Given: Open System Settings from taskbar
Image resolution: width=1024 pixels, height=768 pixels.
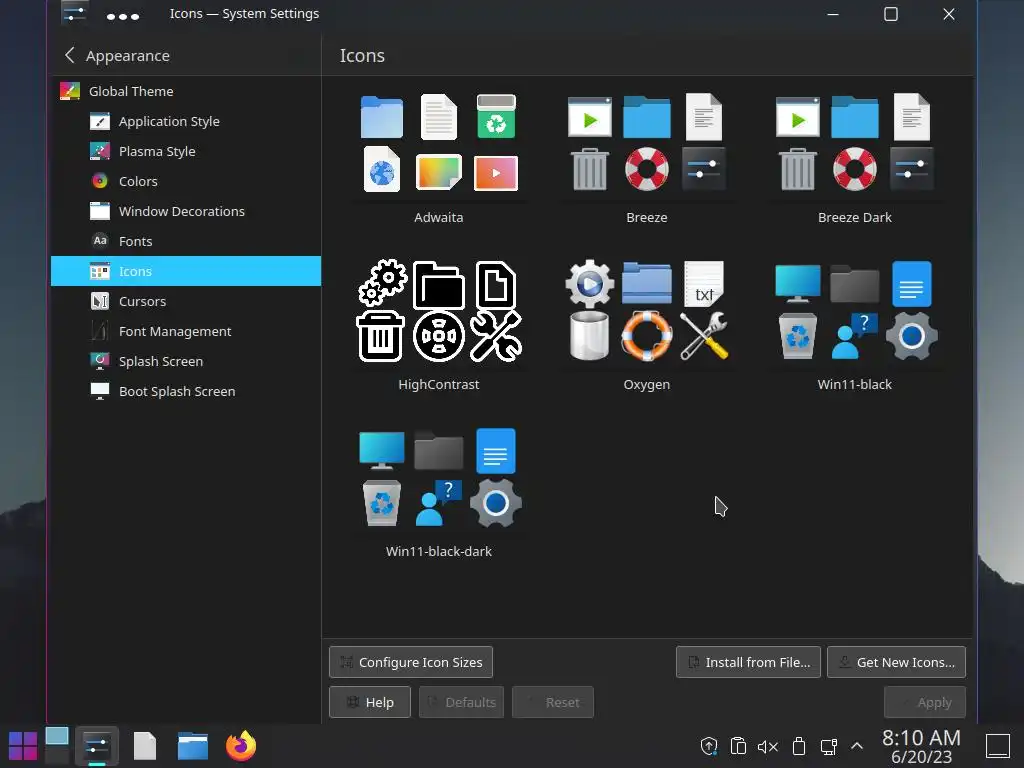Looking at the screenshot, I should click(x=97, y=746).
